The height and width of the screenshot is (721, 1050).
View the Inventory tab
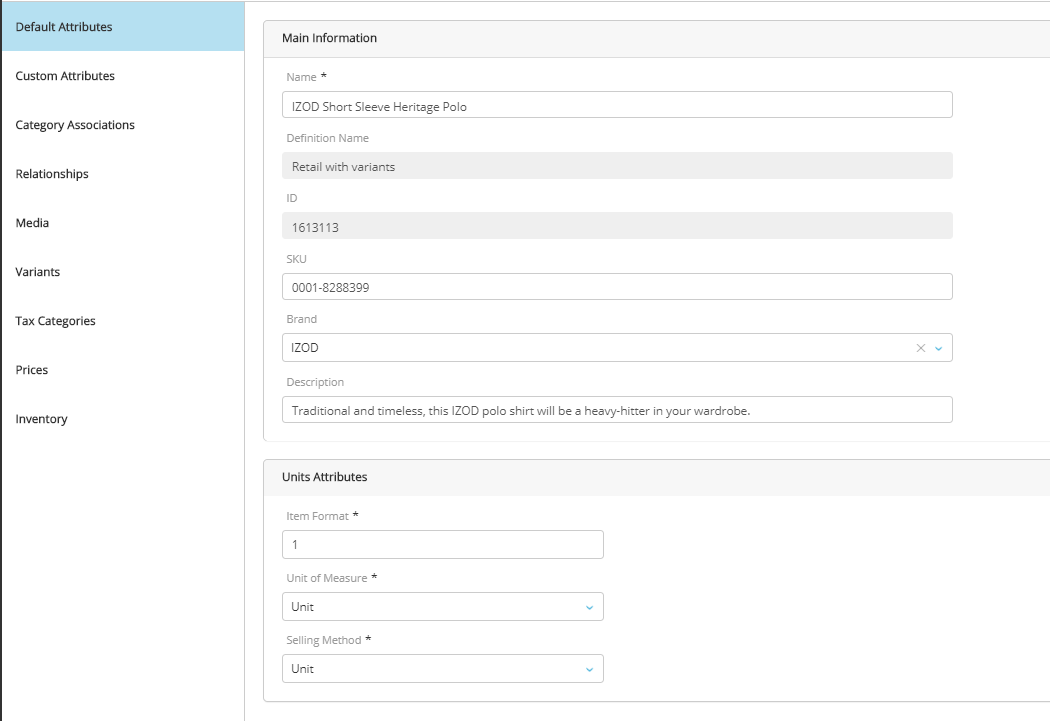click(x=41, y=419)
